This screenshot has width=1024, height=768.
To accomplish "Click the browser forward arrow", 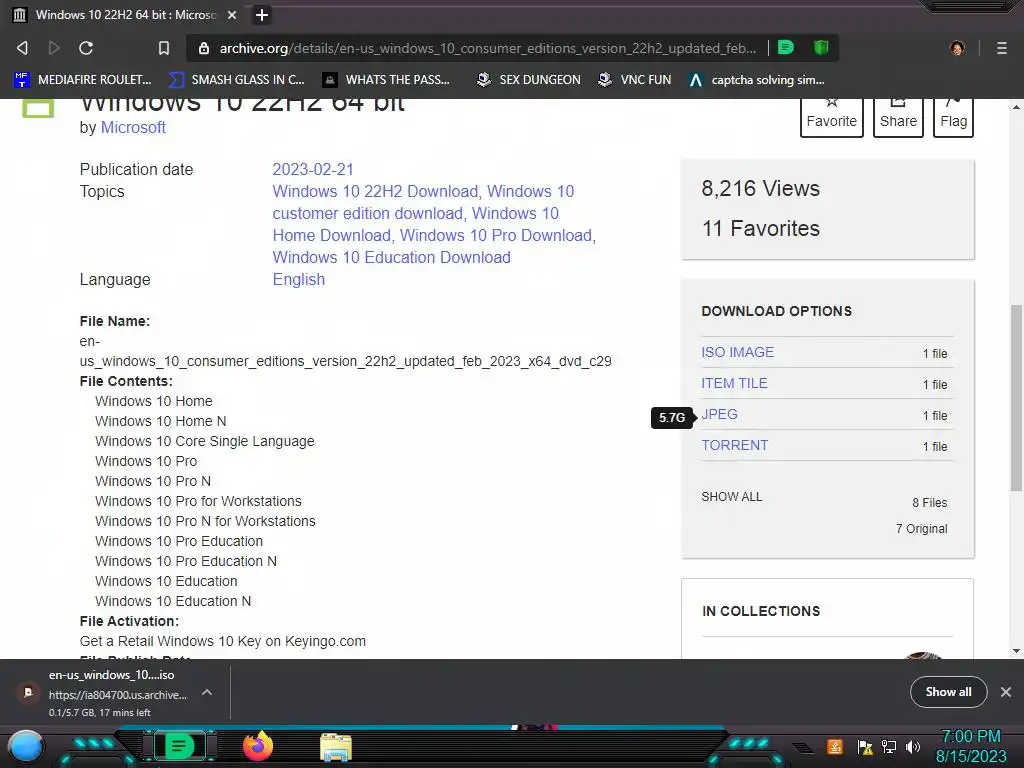I will (x=54, y=48).
